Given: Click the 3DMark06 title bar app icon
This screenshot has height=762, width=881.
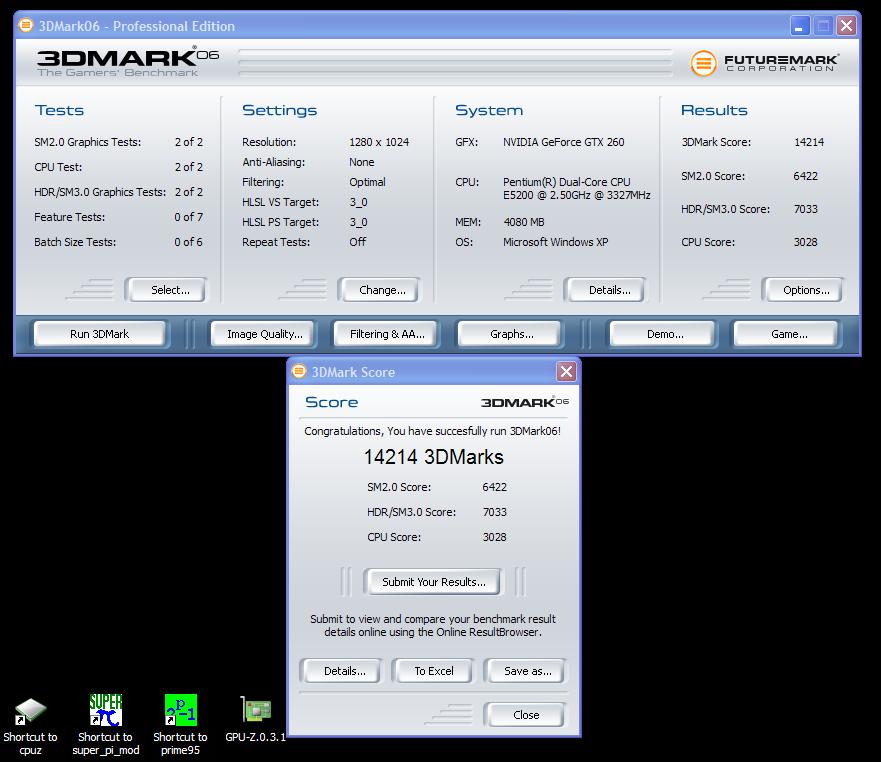Looking at the screenshot, I should [26, 25].
